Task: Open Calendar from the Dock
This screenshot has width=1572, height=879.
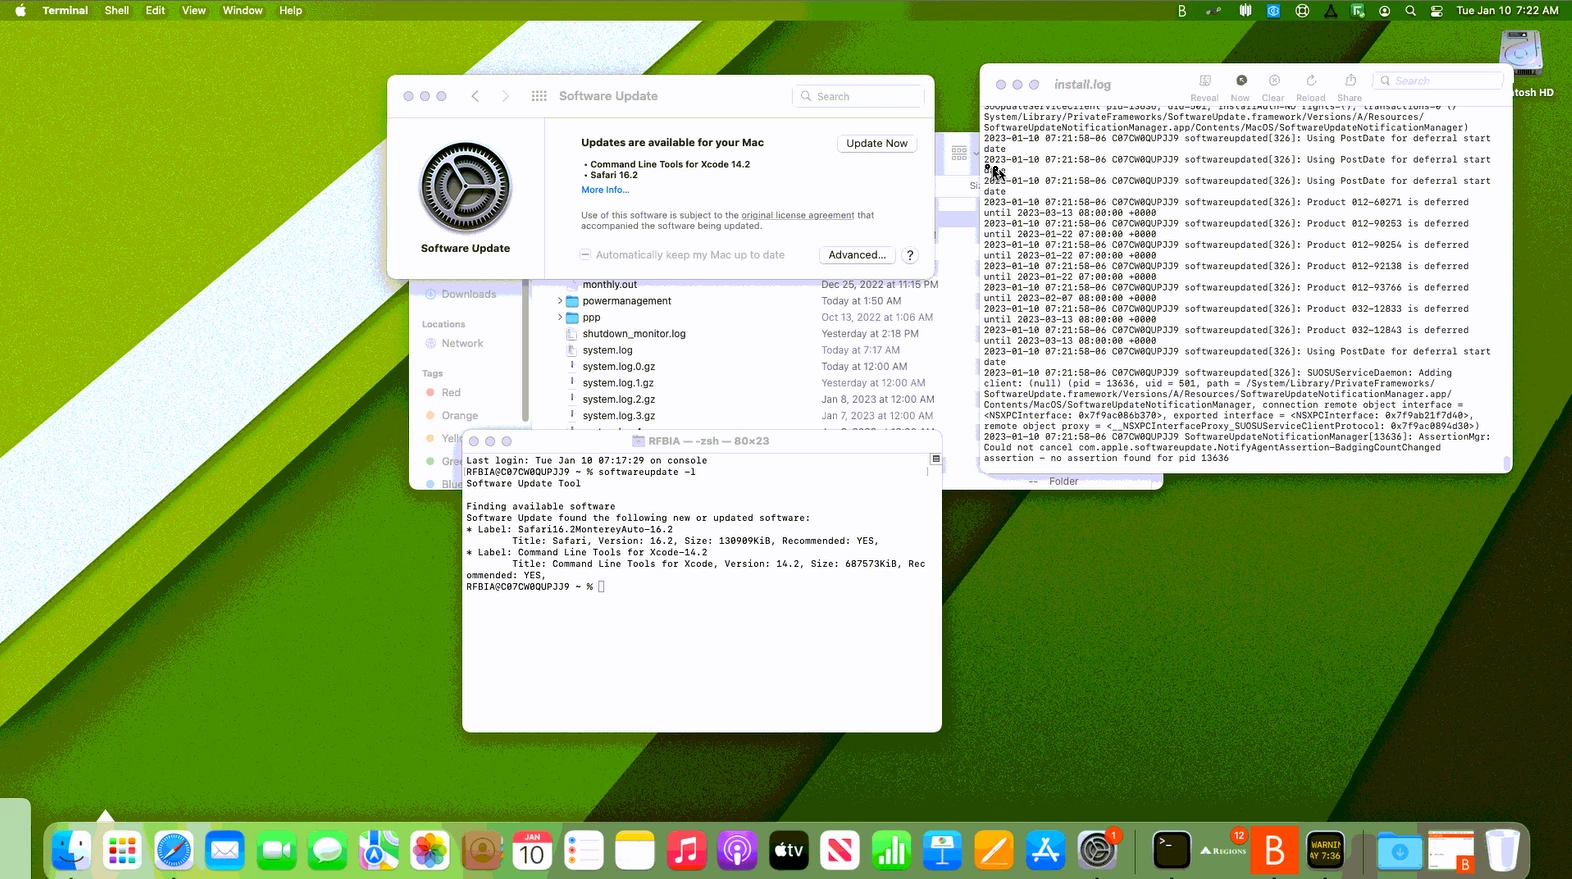Action: click(532, 851)
